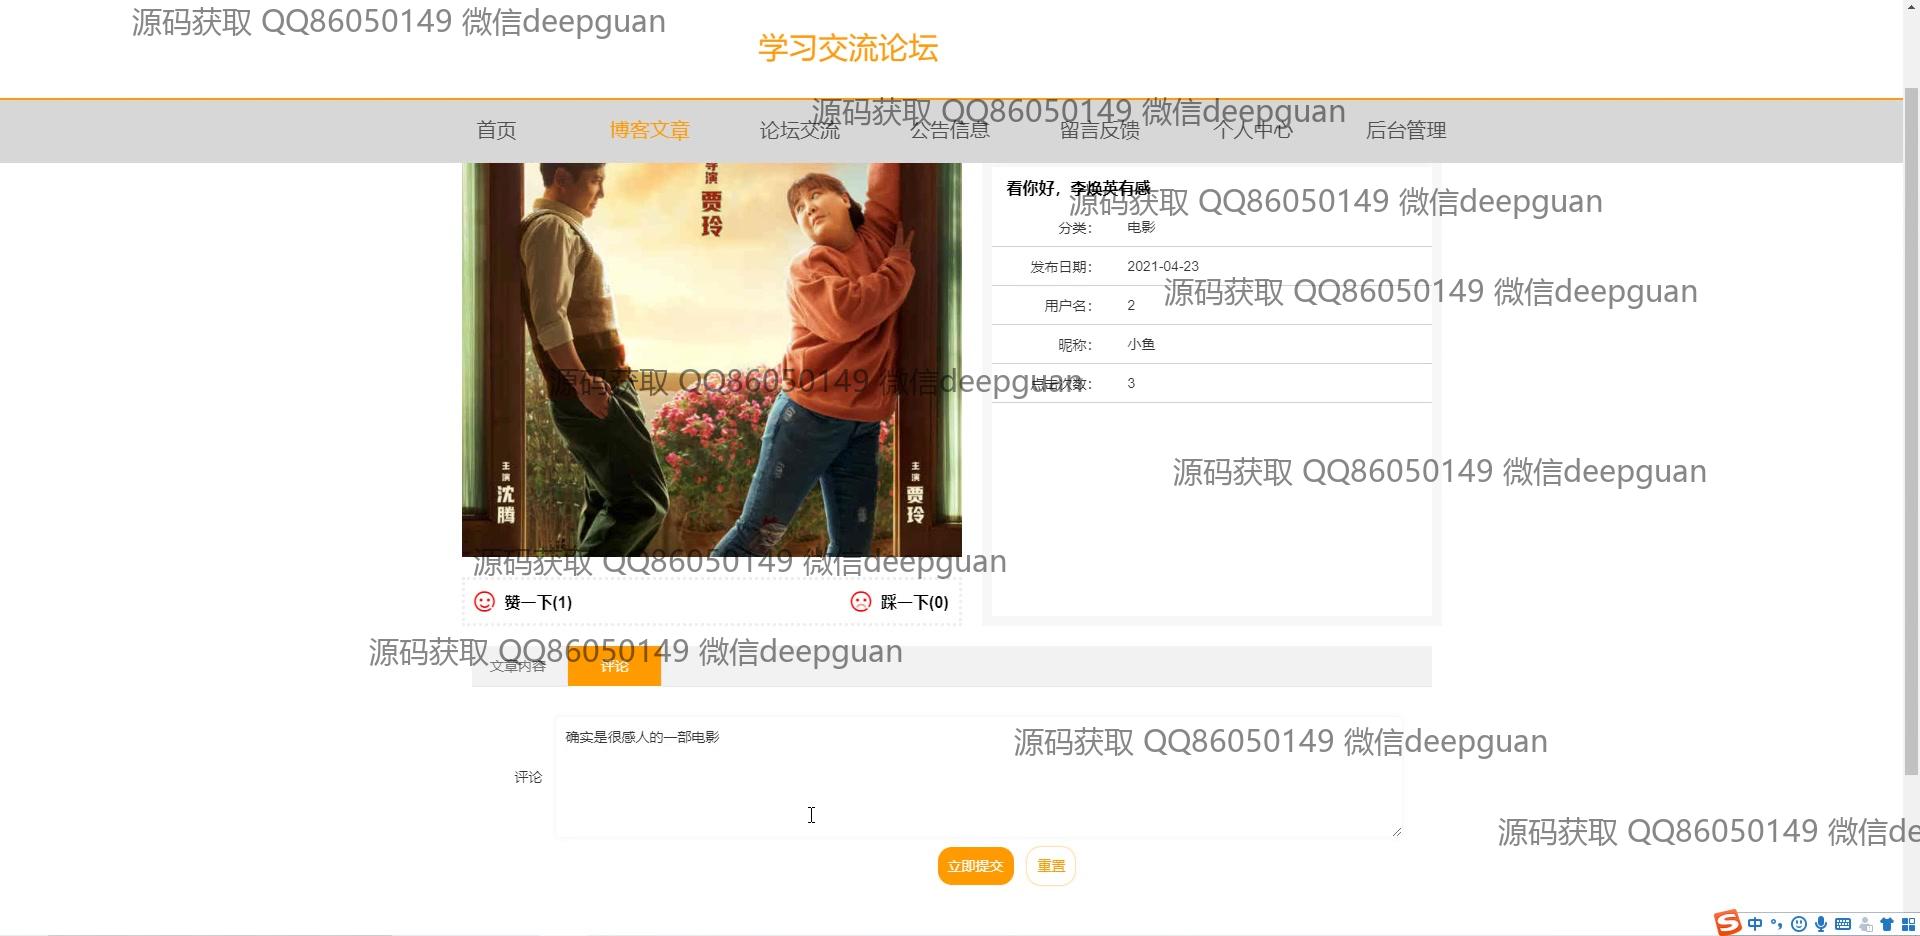
Task: Click the page vertical scrollbar
Action: 1911,430
